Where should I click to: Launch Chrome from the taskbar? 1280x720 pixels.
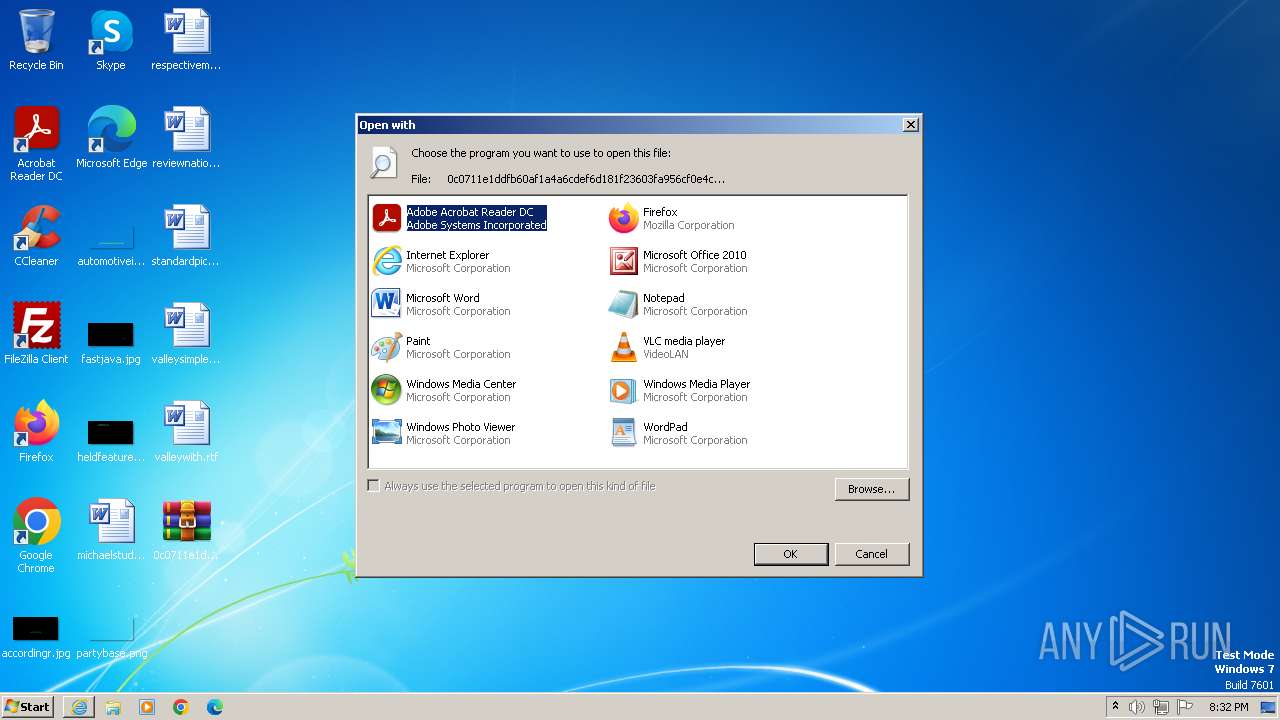point(181,707)
